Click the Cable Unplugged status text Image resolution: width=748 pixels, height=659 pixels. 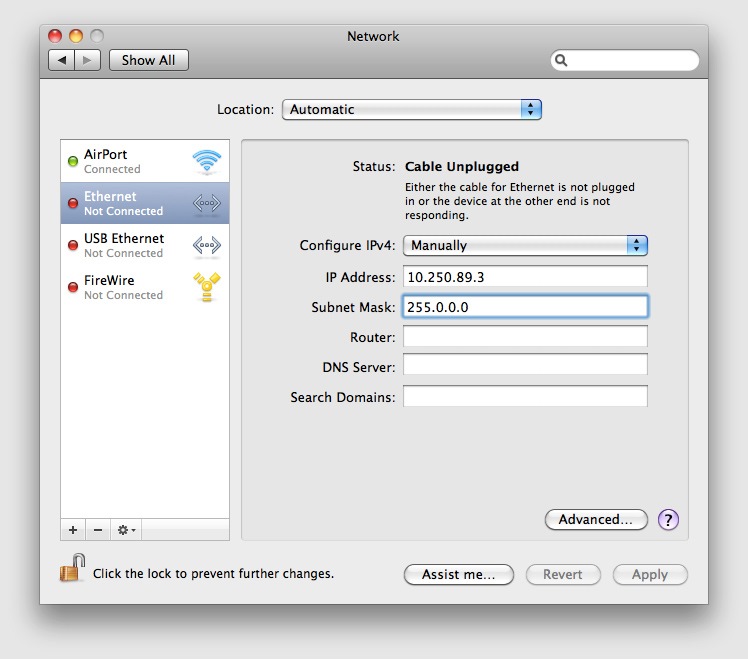(462, 167)
